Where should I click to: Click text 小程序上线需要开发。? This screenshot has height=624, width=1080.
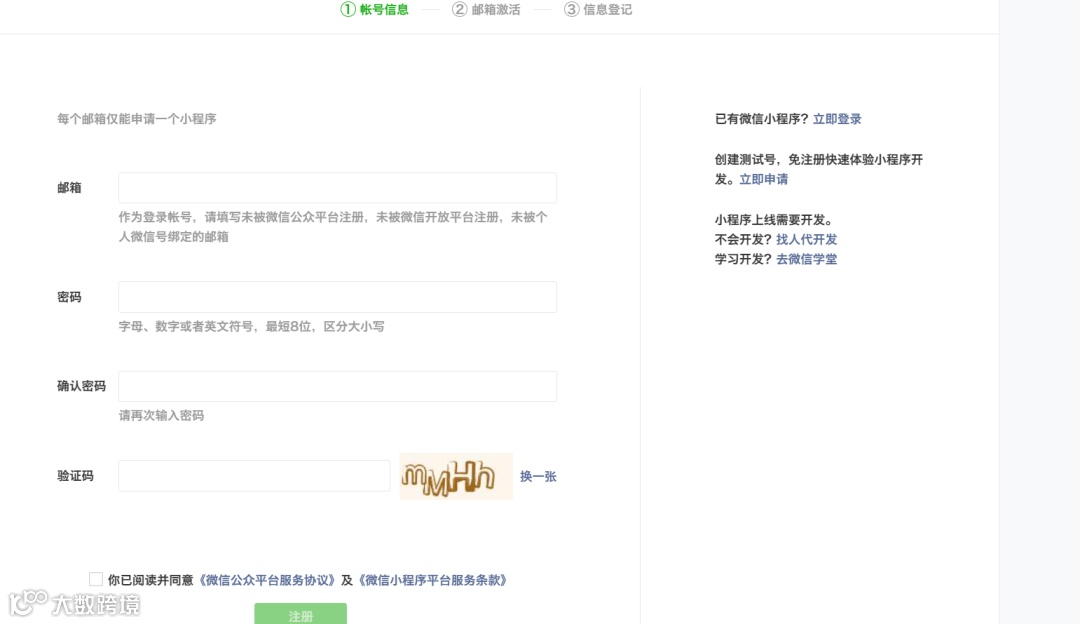[776, 220]
